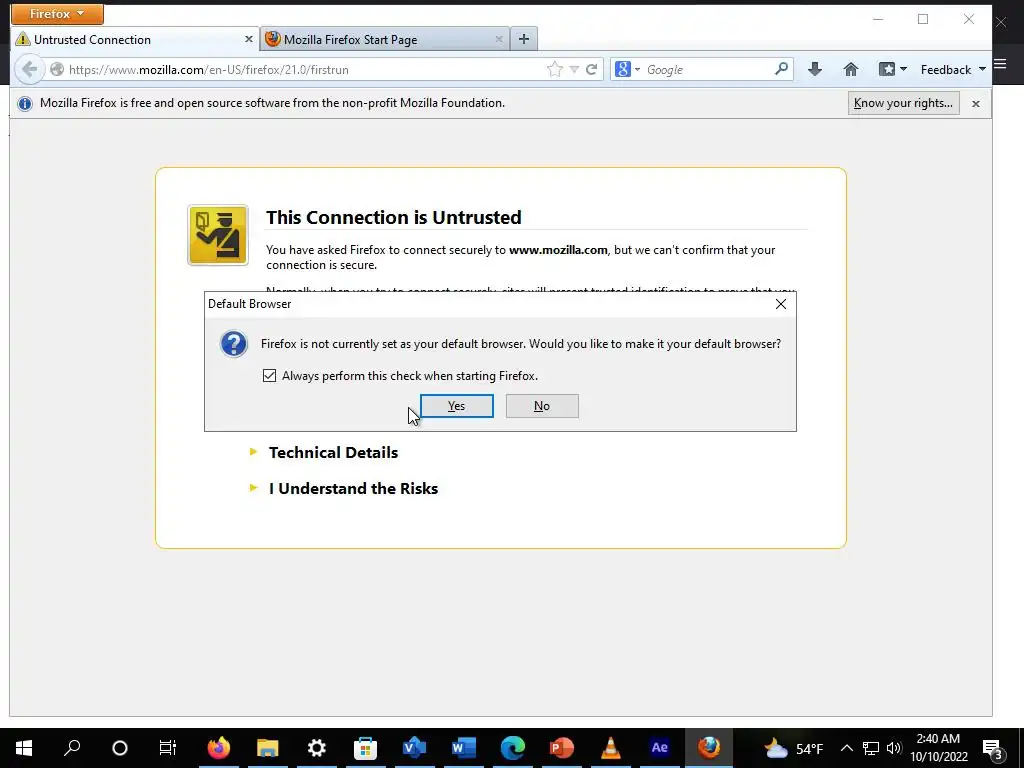
Task: Bookmark this page with the star icon
Action: click(x=554, y=69)
